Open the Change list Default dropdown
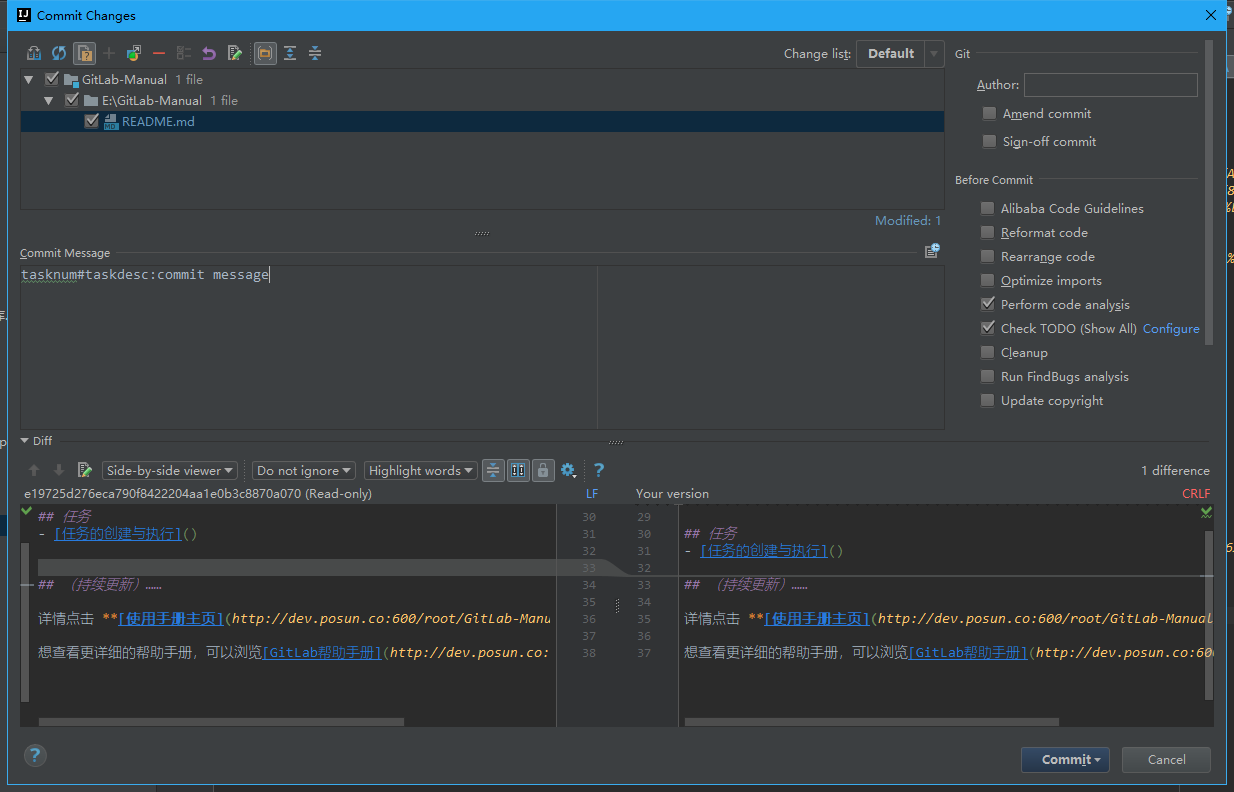1234x792 pixels. 899,54
